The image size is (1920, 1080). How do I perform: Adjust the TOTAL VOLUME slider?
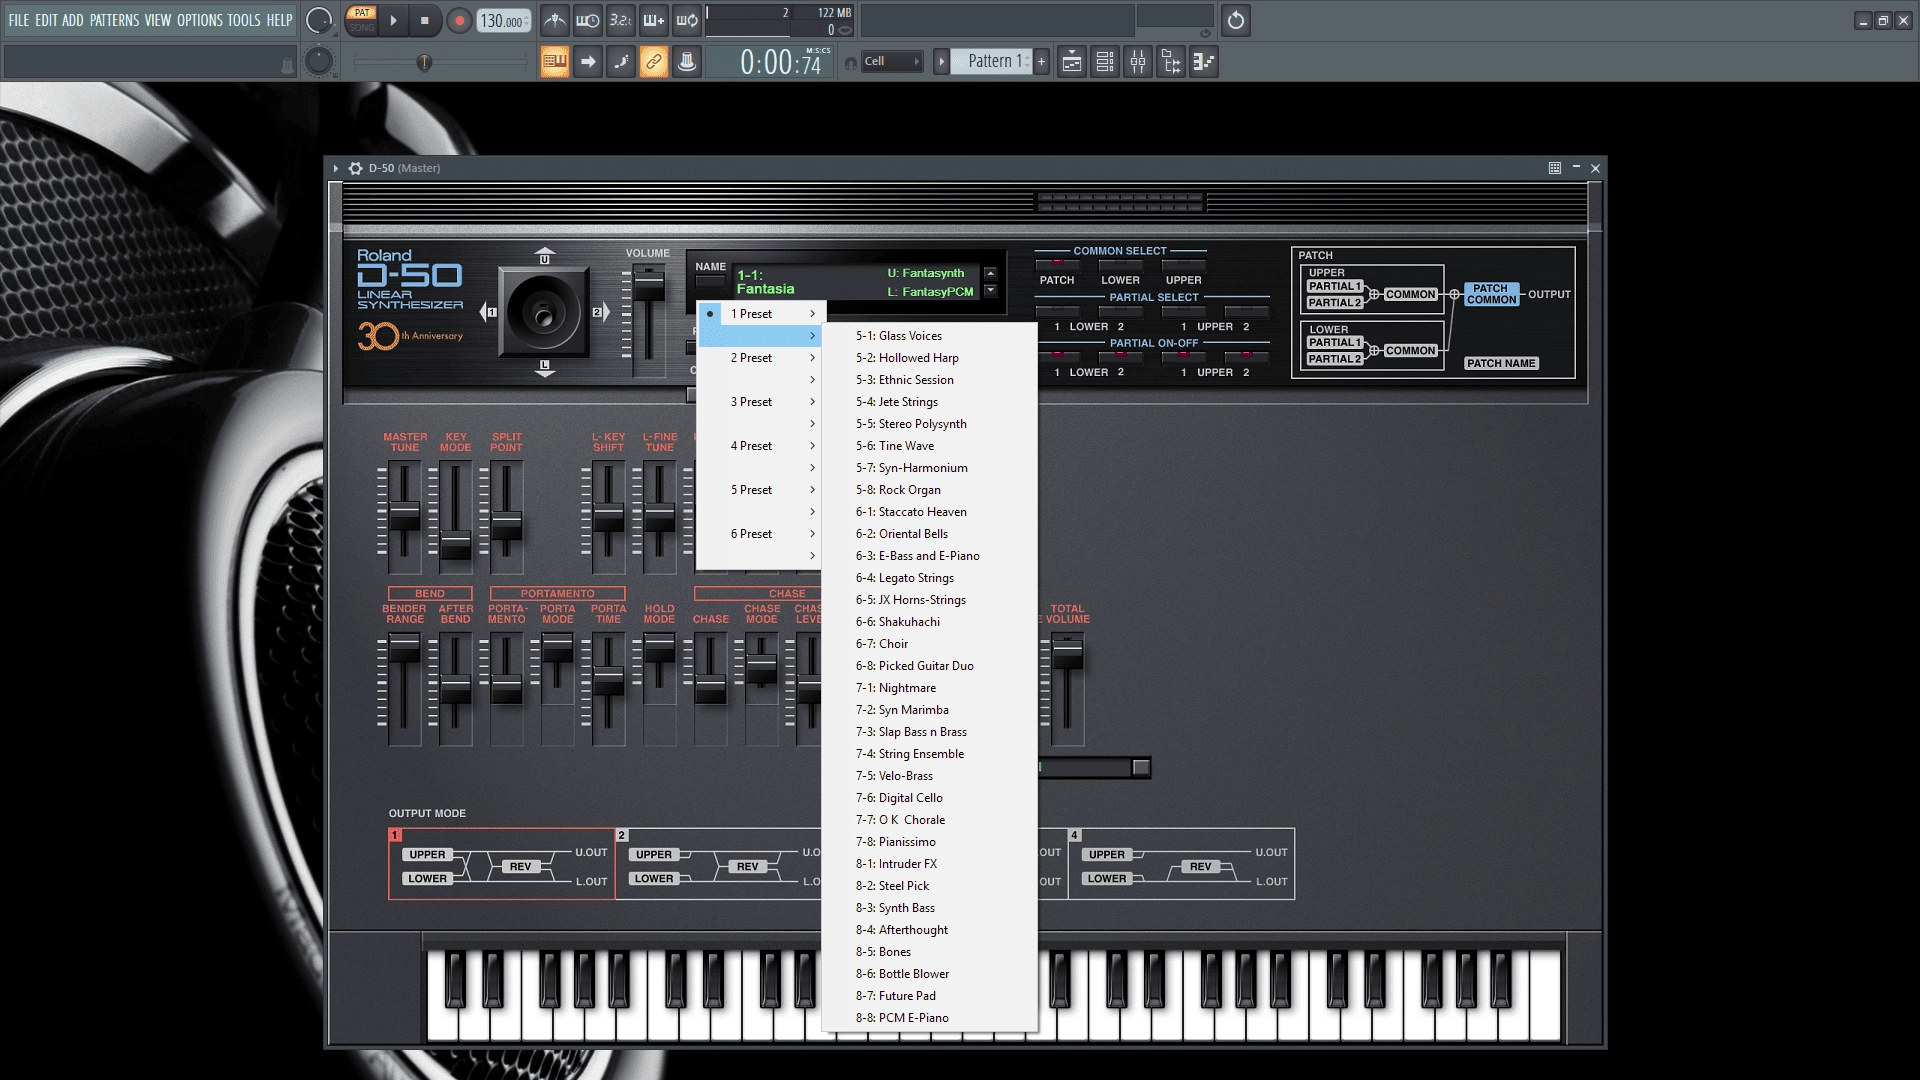tap(1067, 656)
